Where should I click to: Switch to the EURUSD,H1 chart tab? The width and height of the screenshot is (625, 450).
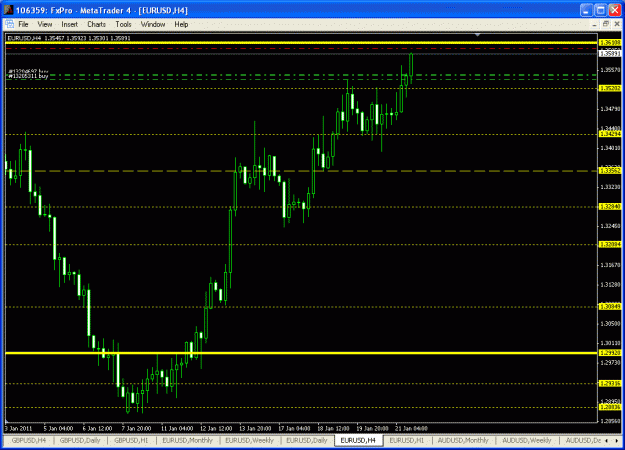click(407, 440)
